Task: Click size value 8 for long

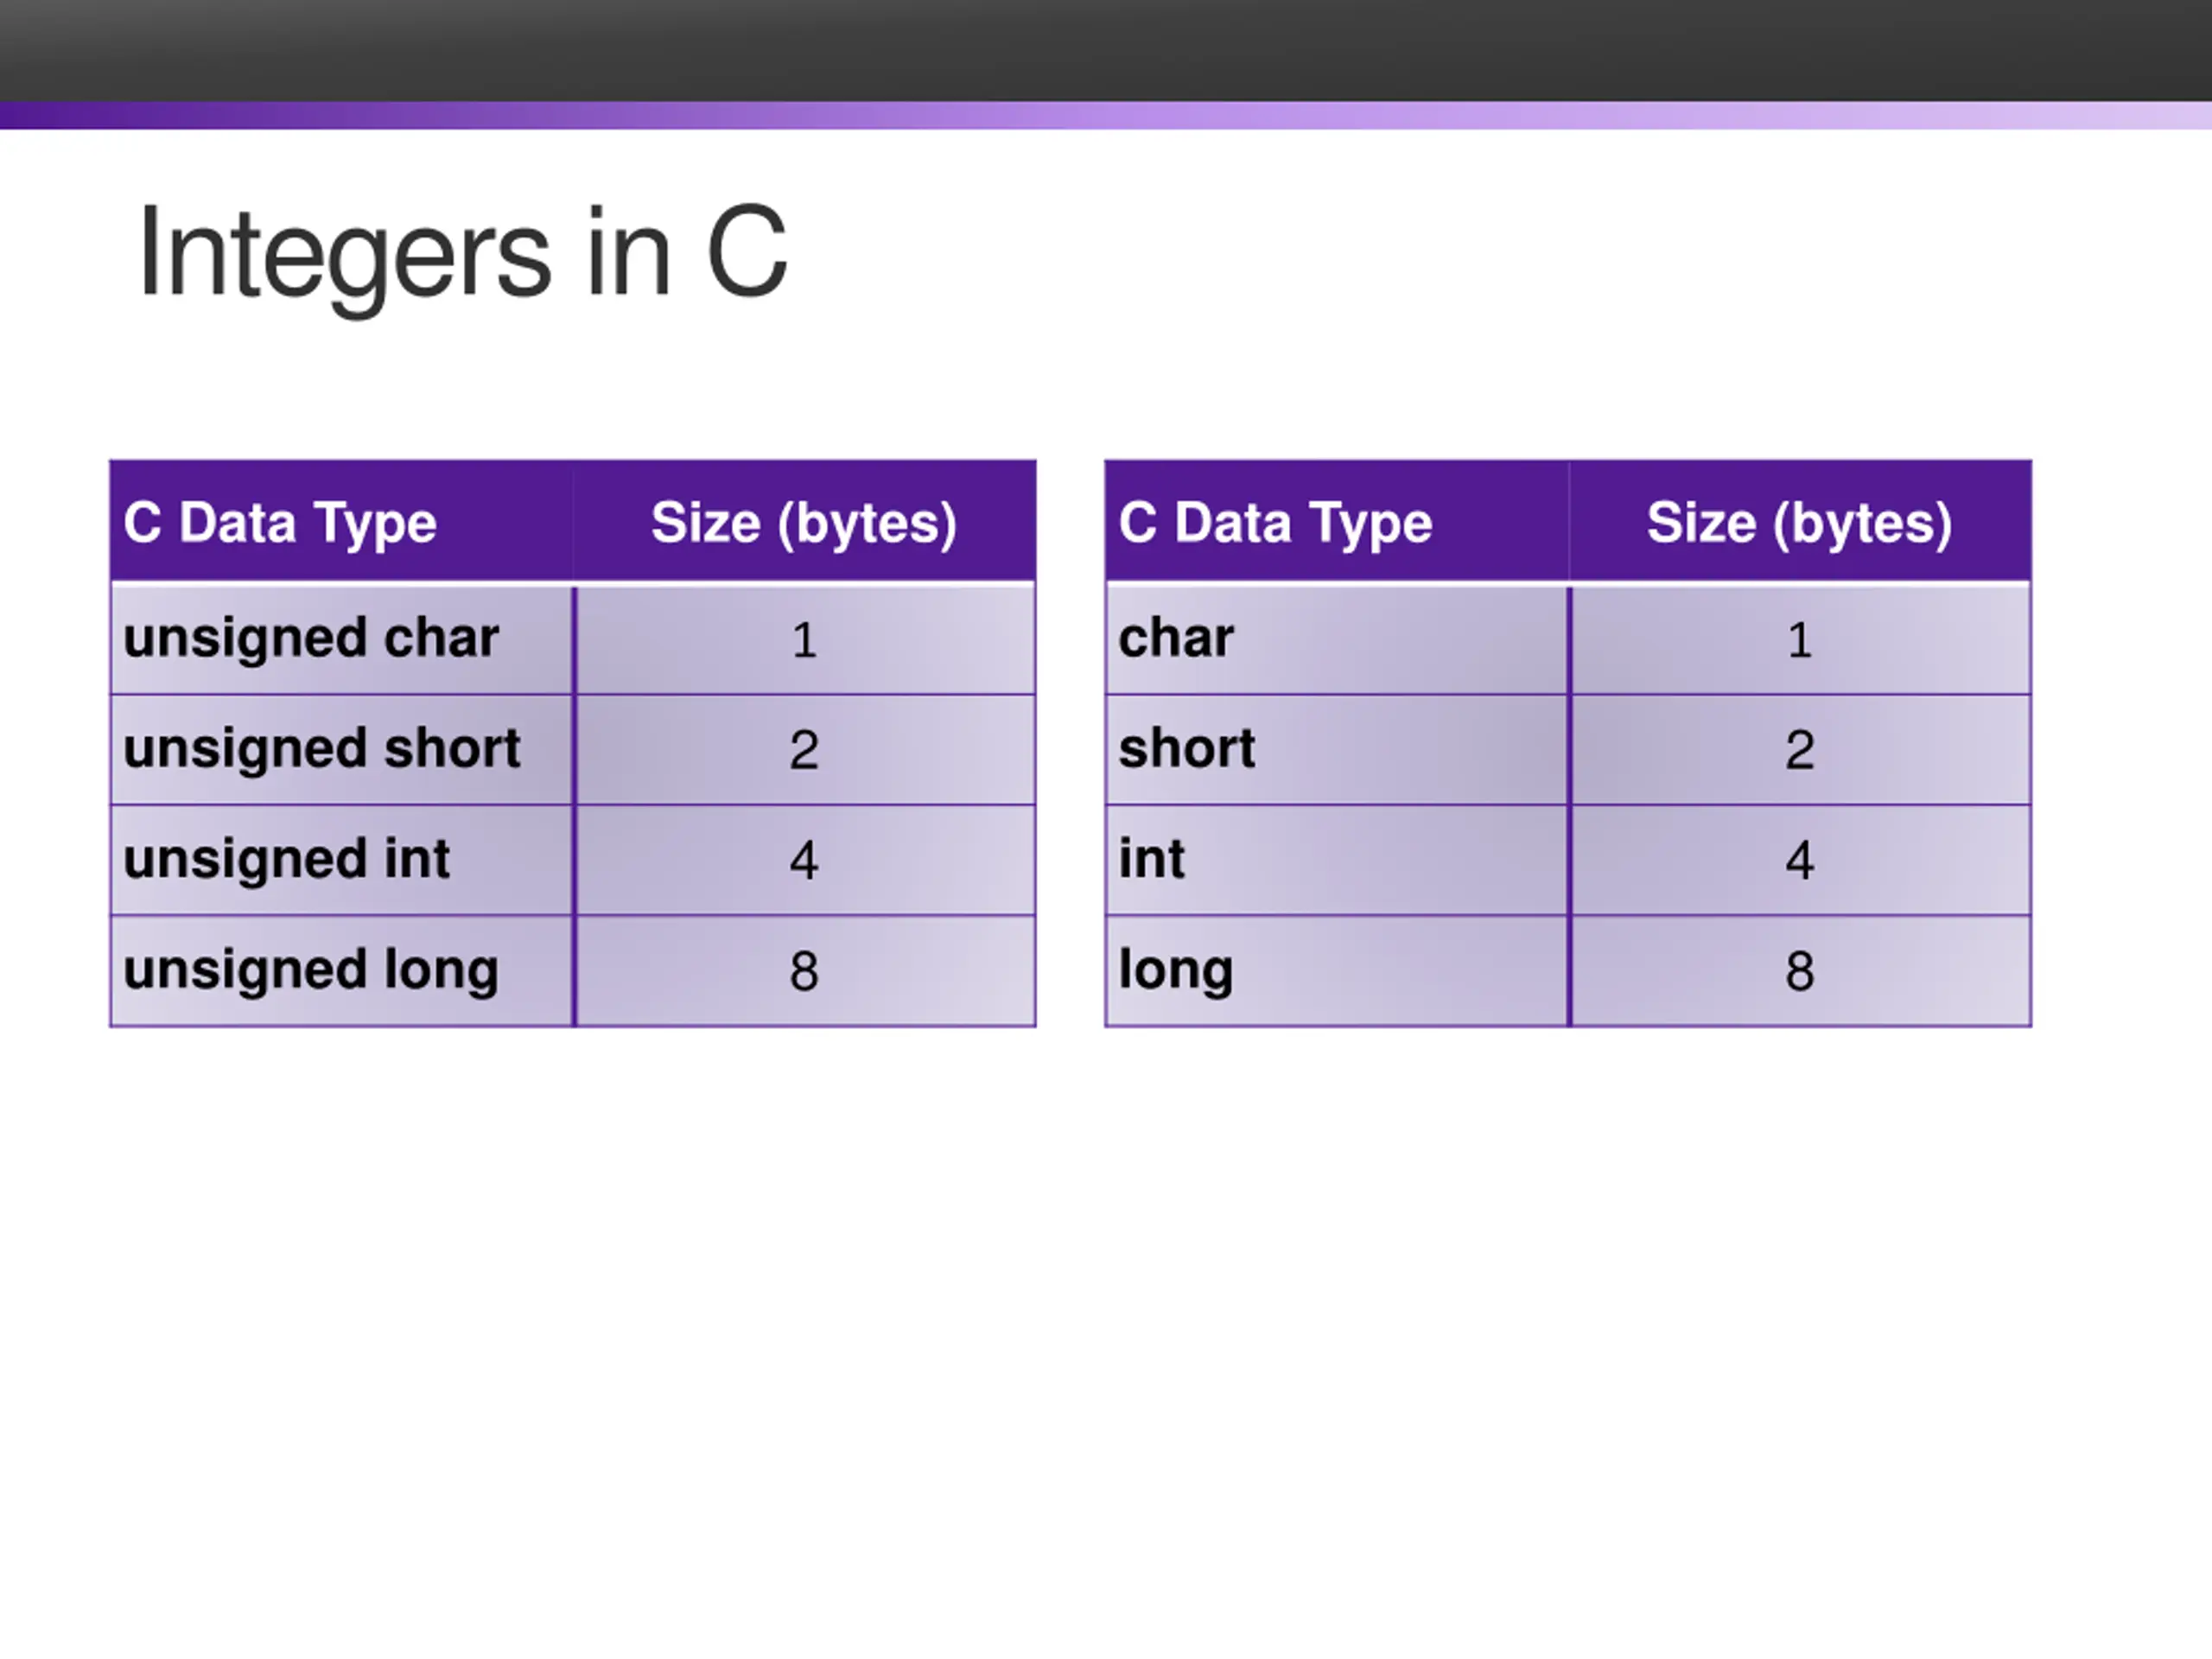Action: coord(1800,970)
